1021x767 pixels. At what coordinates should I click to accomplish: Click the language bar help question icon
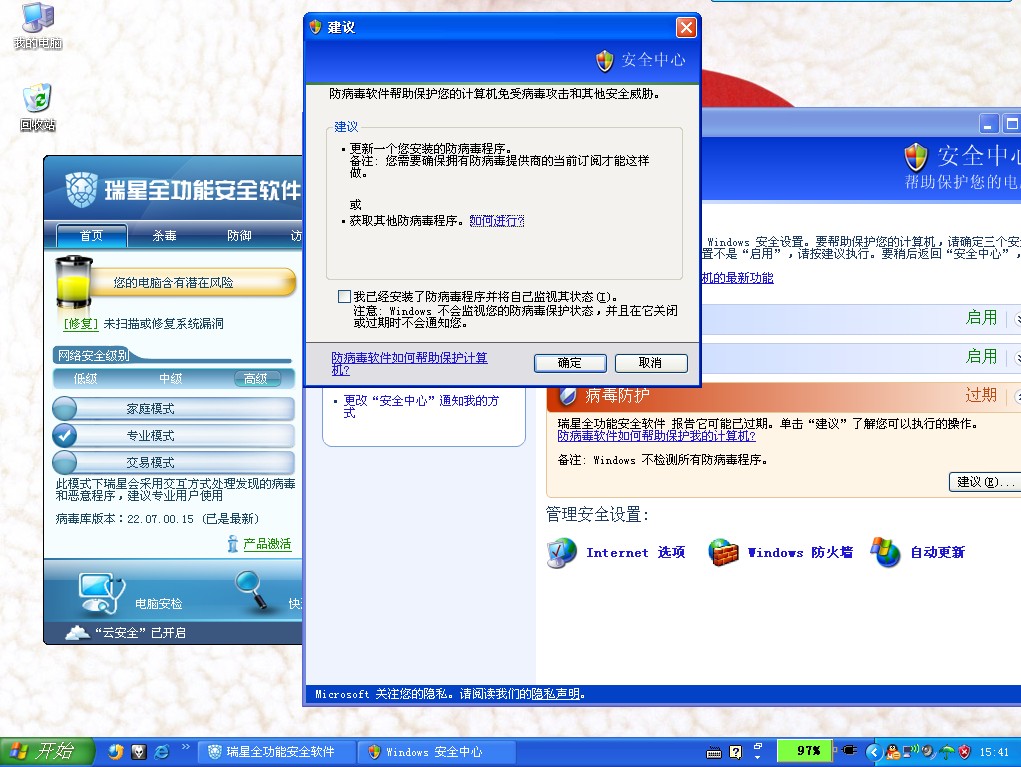click(736, 753)
